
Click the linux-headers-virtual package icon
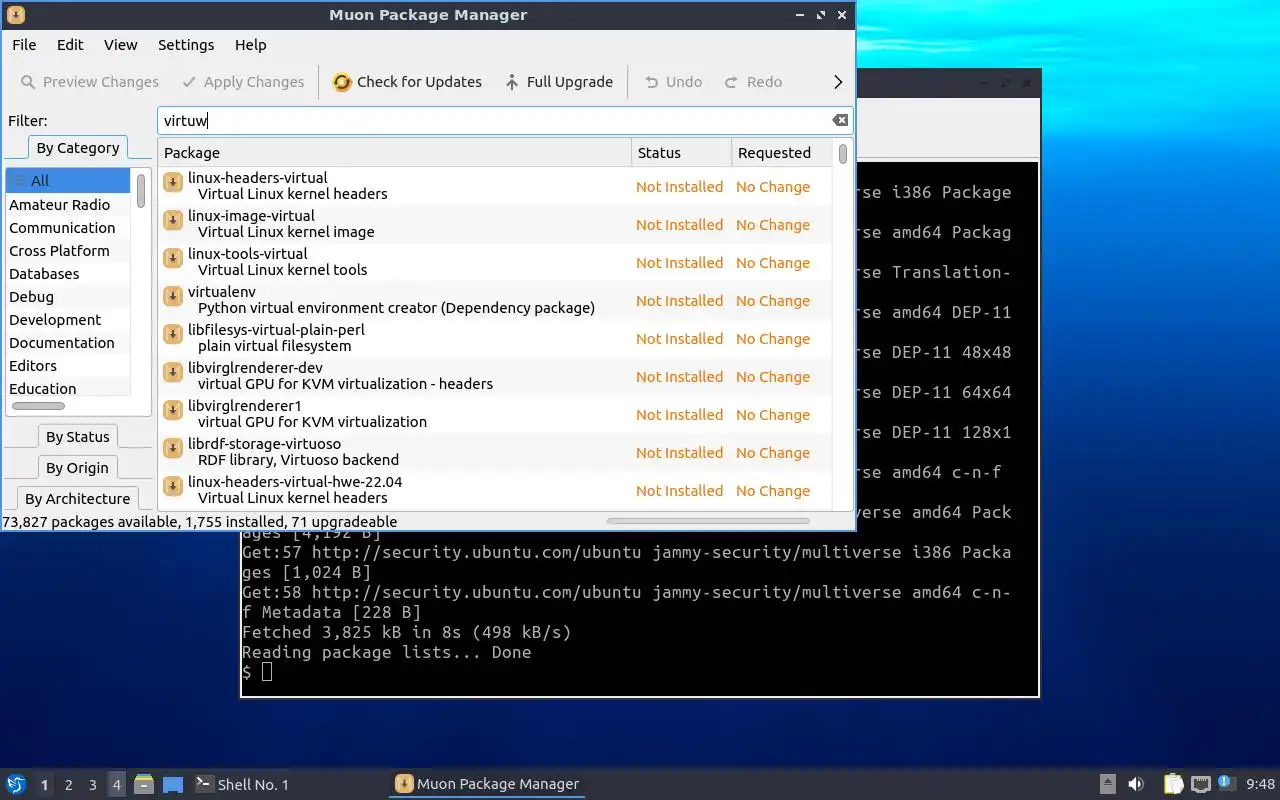[x=172, y=182]
